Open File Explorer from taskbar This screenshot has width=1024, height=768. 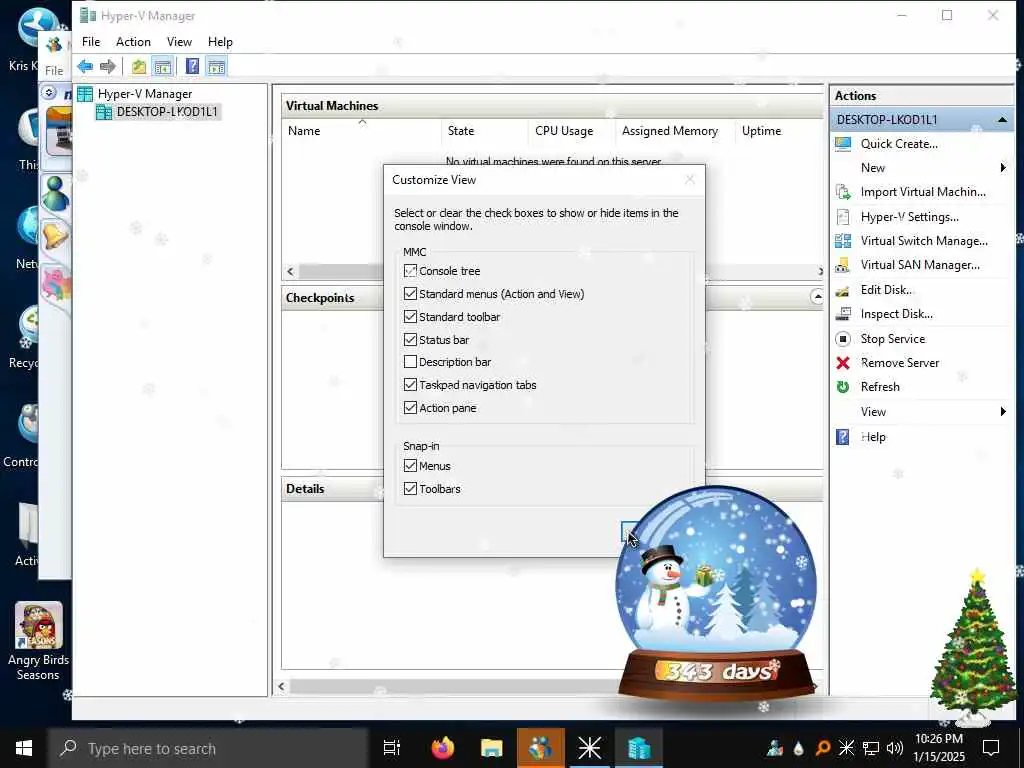point(491,748)
